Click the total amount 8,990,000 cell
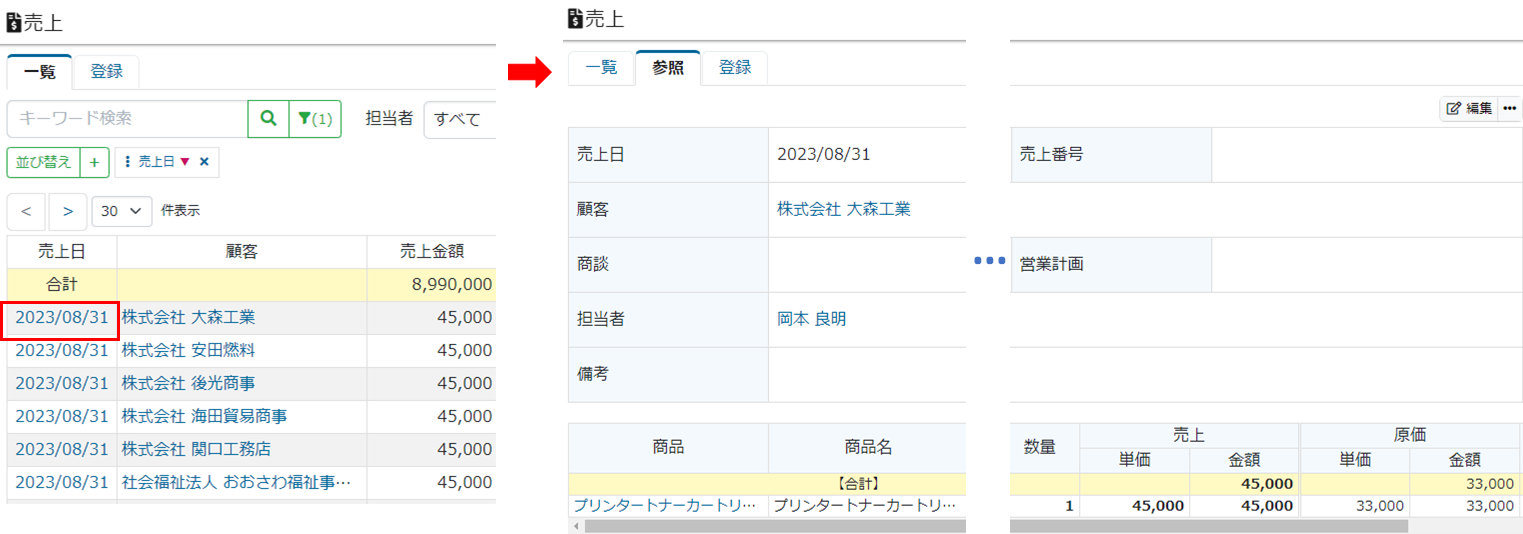 [x=431, y=285]
